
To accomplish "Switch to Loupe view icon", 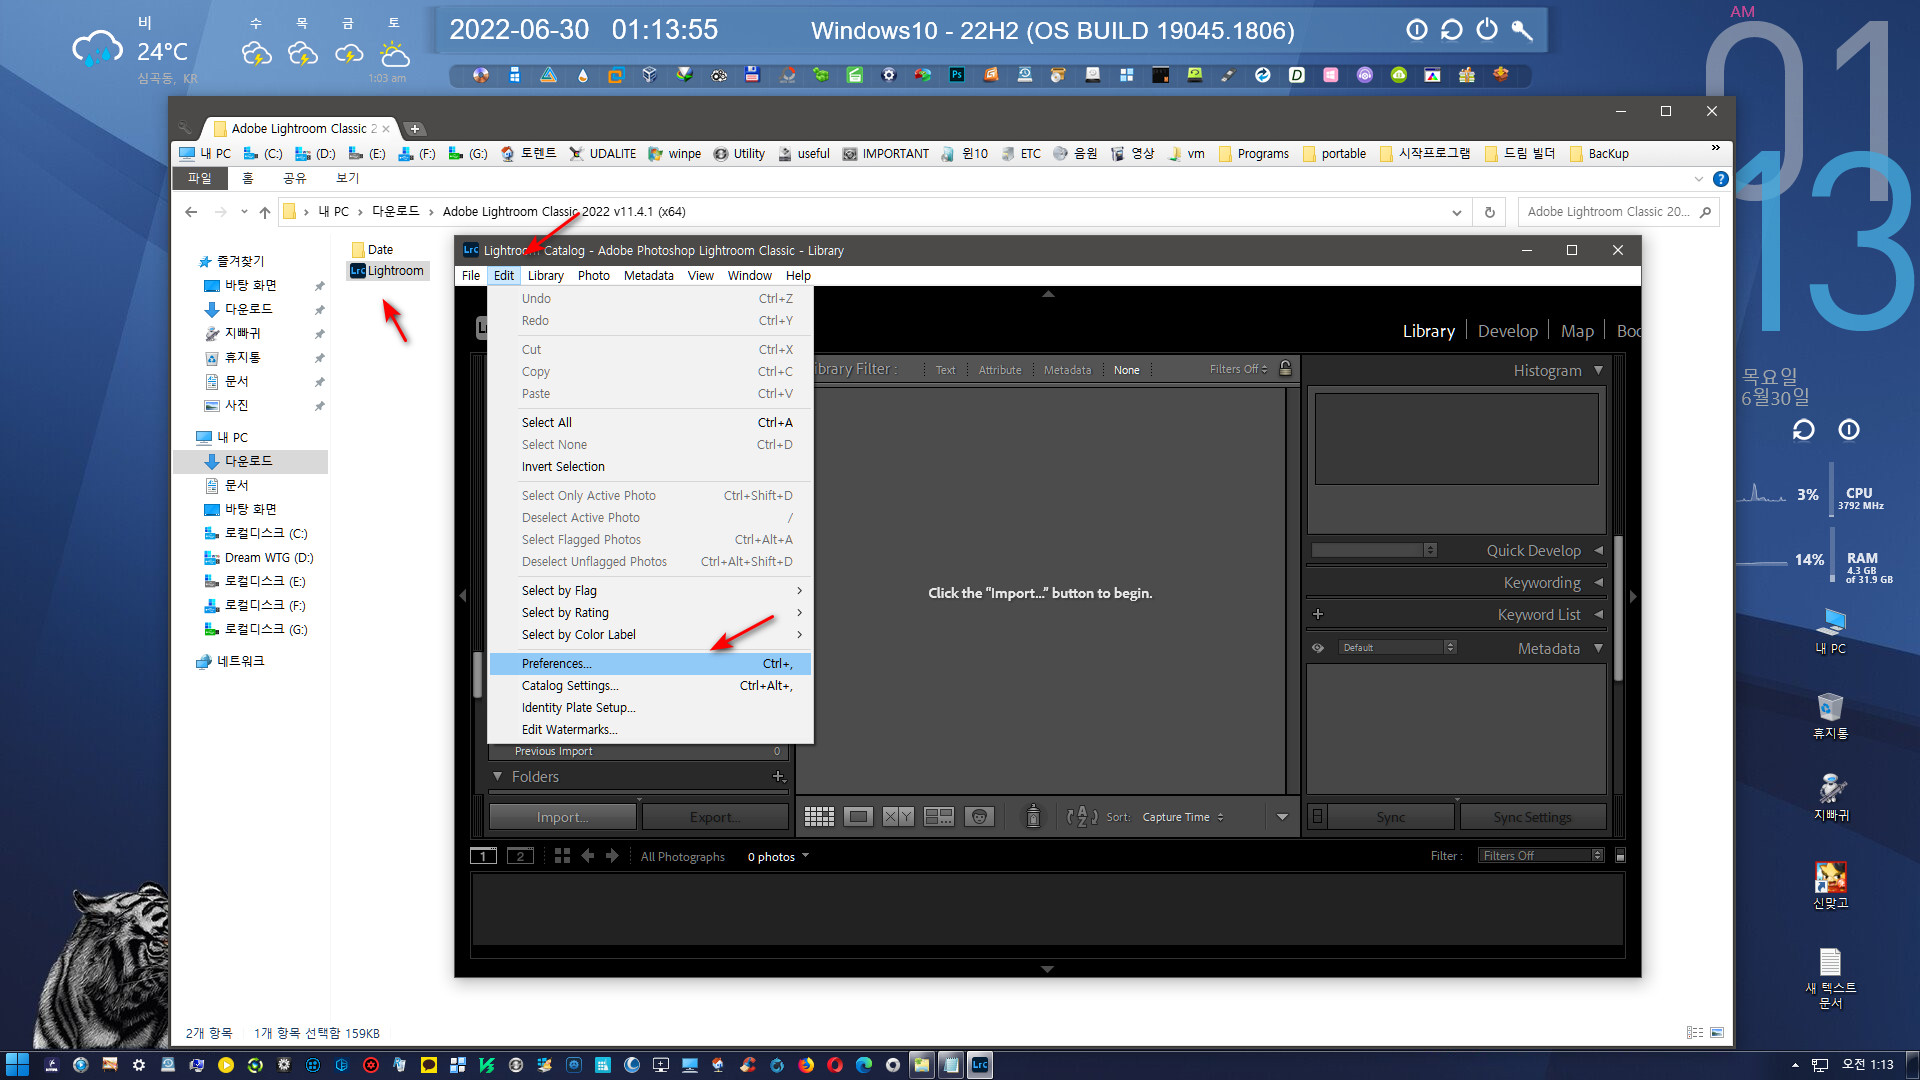I will (x=858, y=817).
